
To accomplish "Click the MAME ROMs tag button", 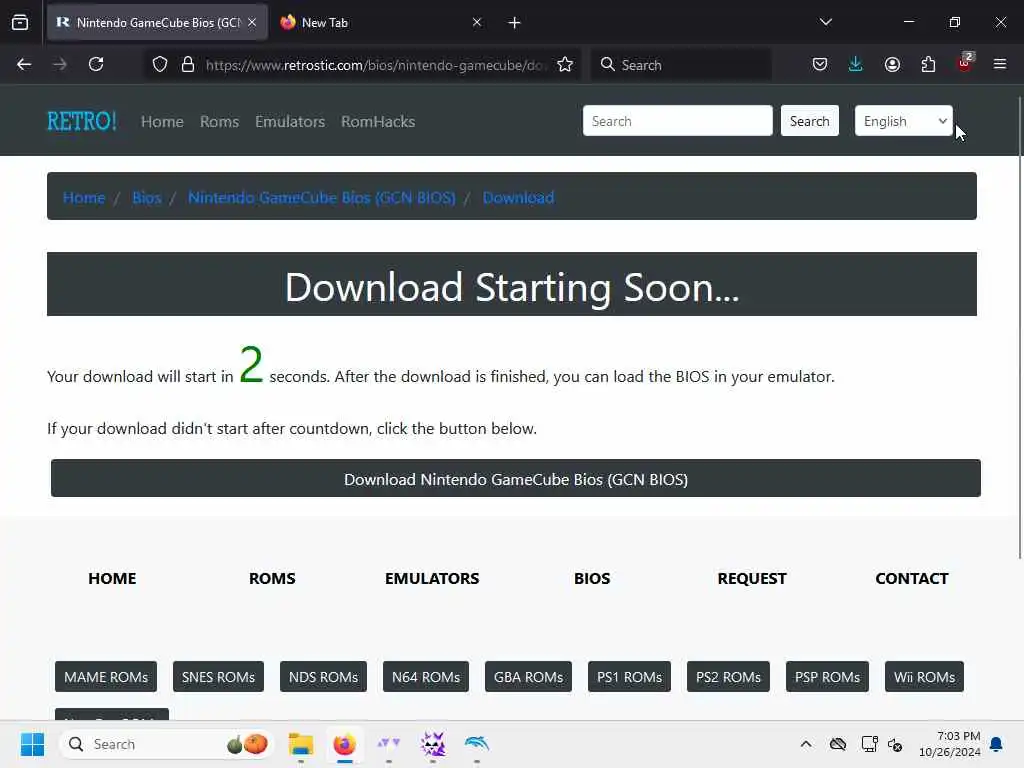I will [106, 677].
